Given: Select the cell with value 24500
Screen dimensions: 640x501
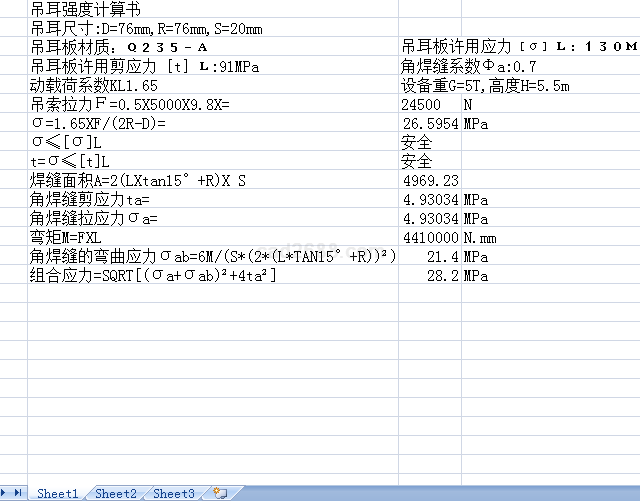Looking at the screenshot, I should (430, 104).
